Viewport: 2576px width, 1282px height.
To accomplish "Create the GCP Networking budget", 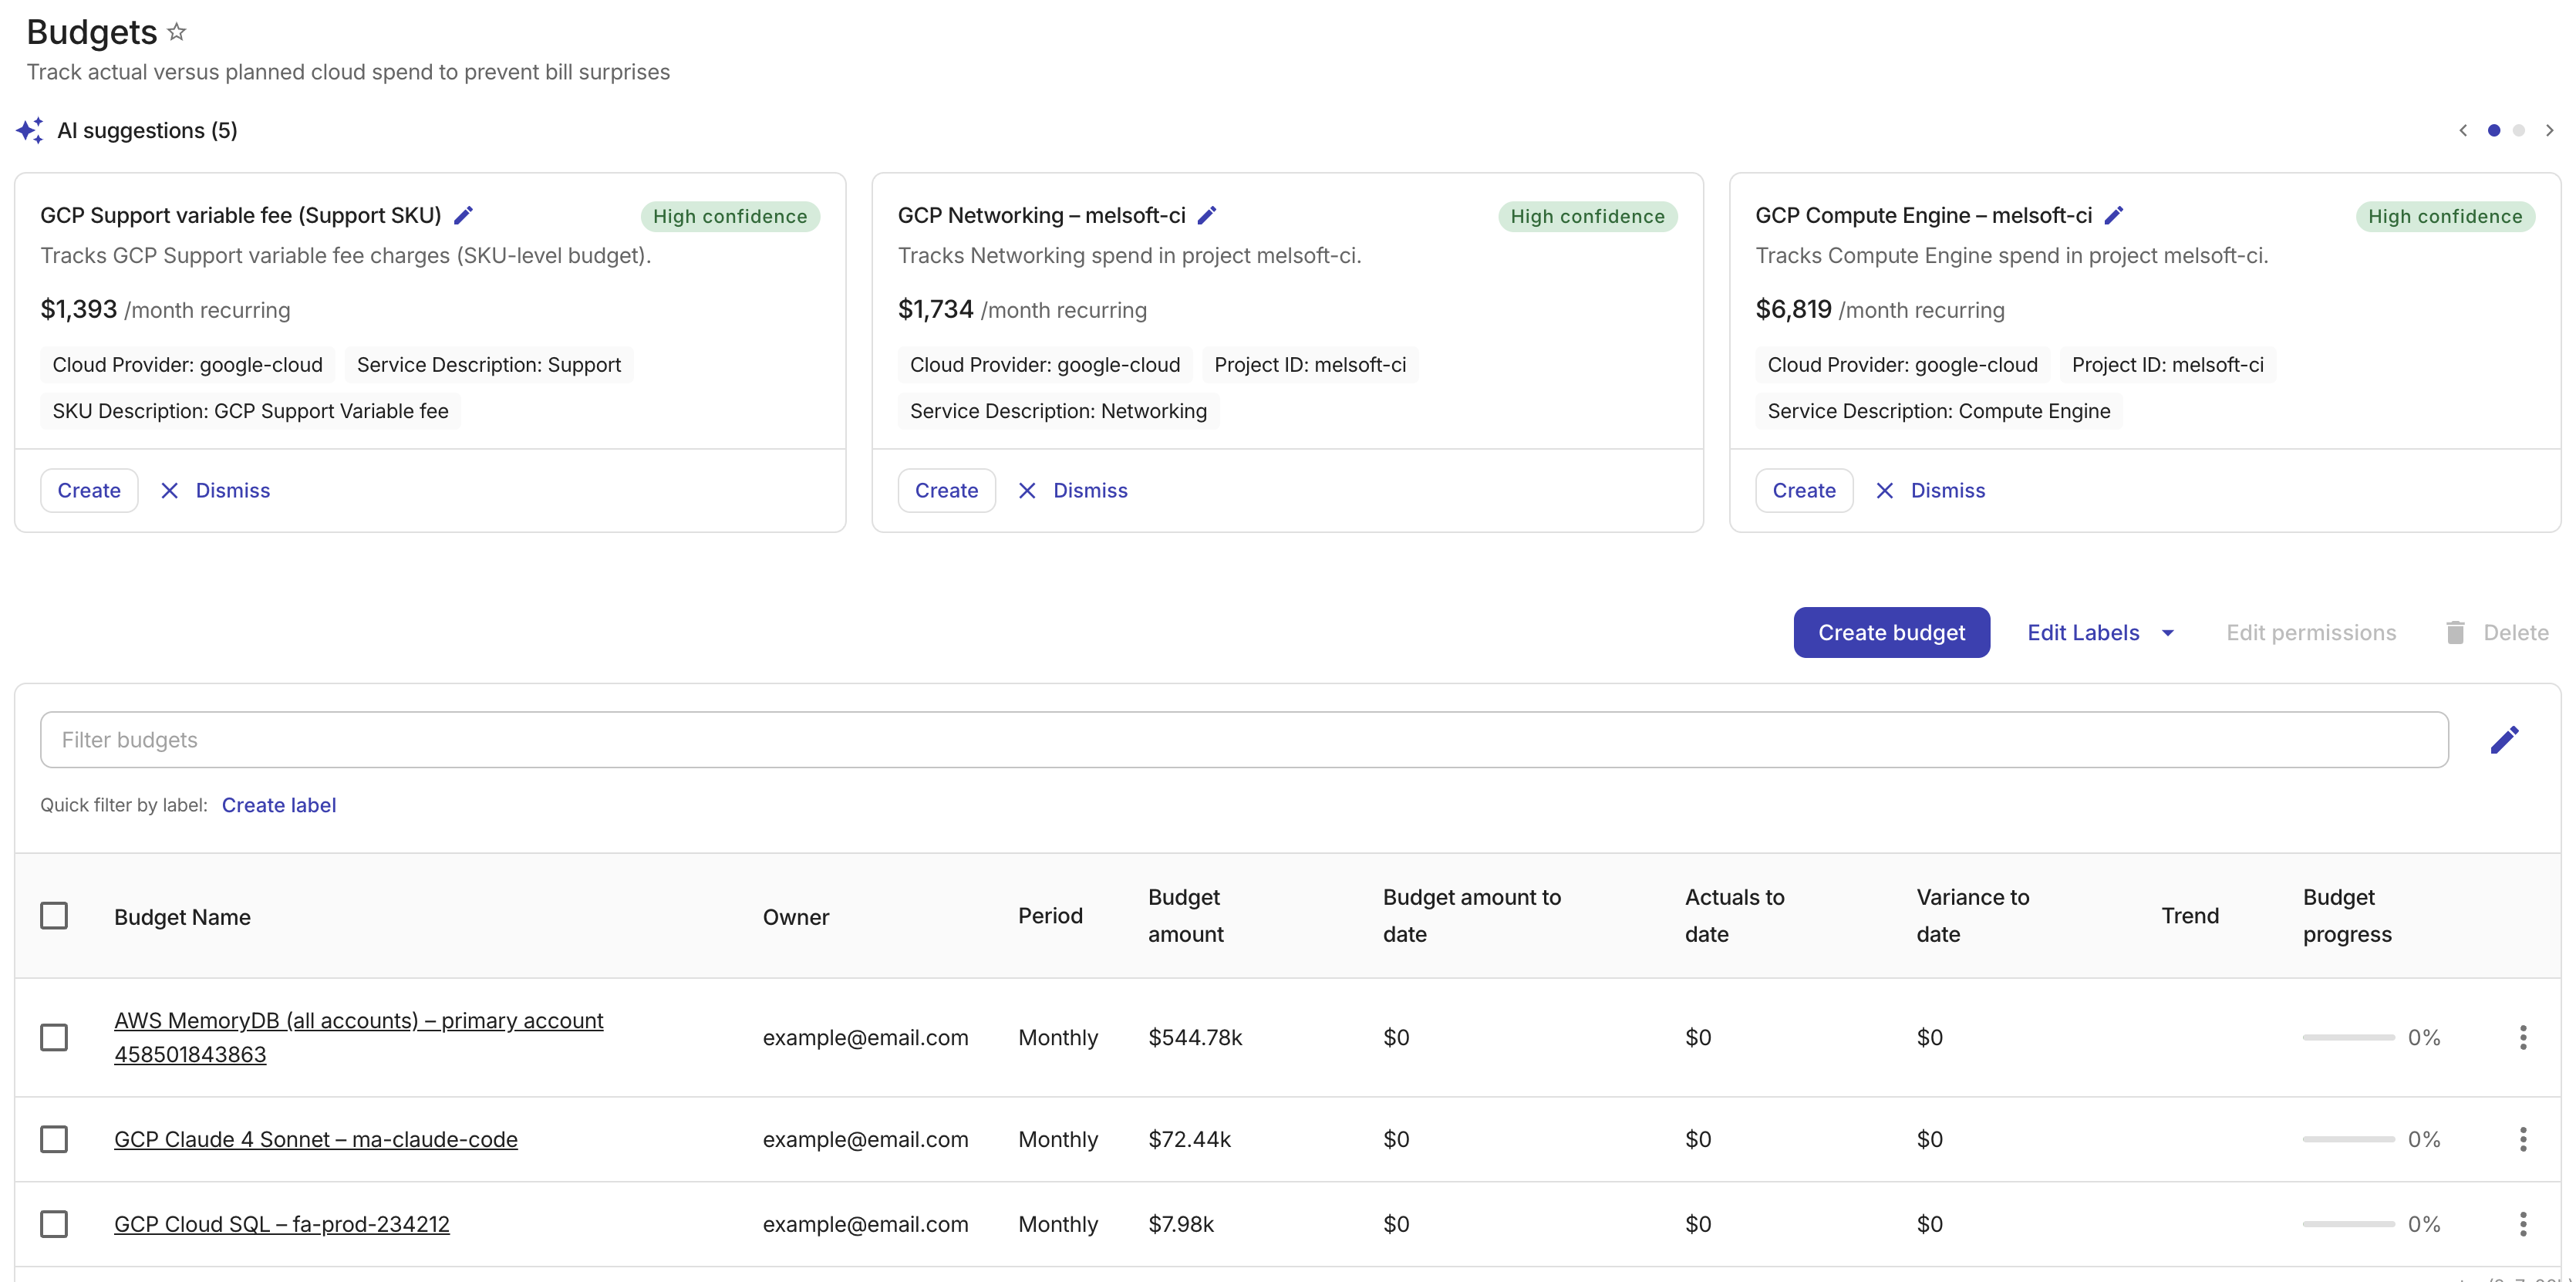I will click(946, 490).
